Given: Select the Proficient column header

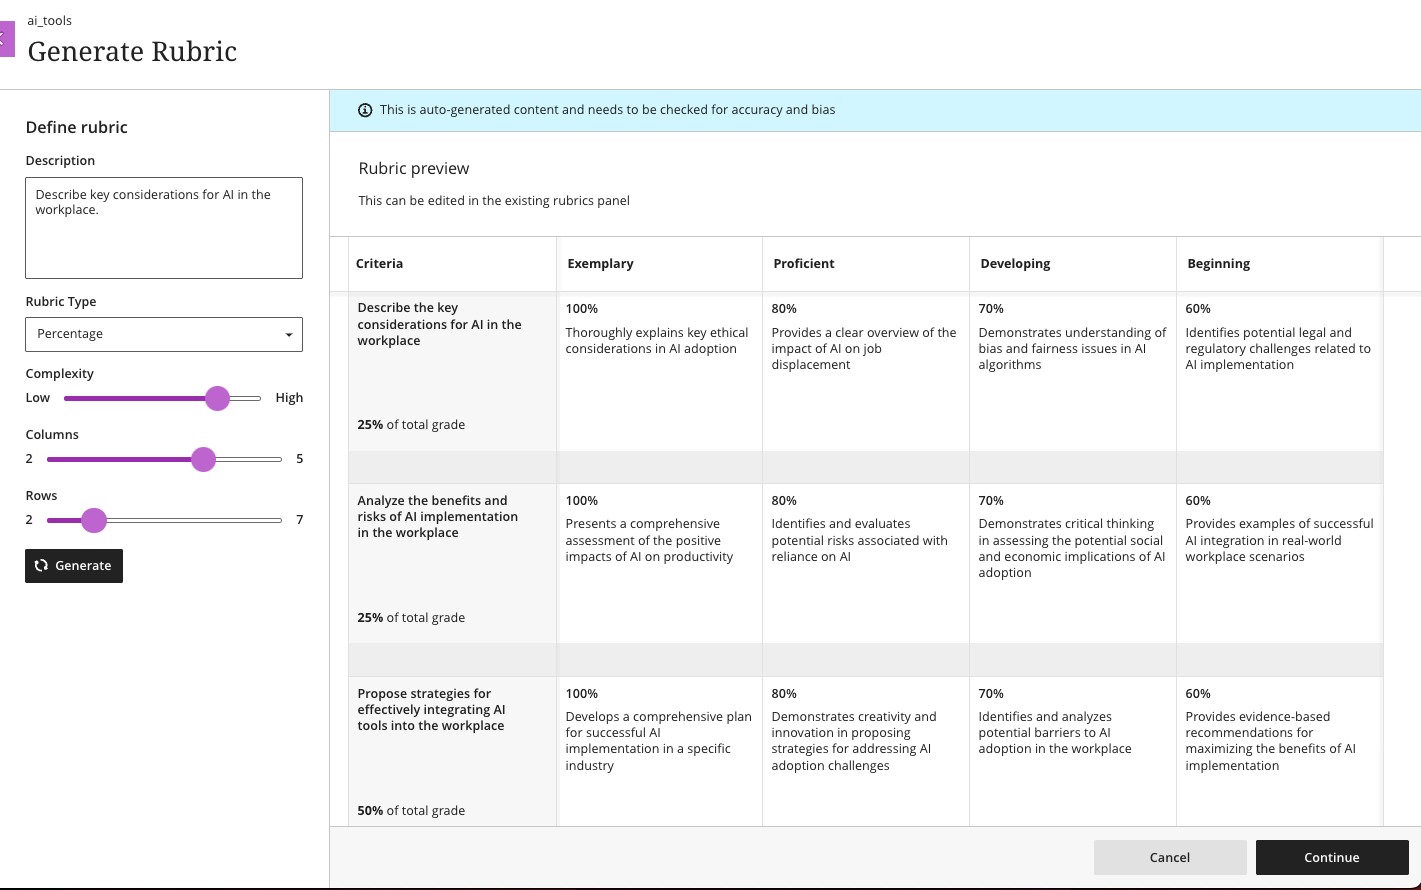Looking at the screenshot, I should click(x=803, y=264).
